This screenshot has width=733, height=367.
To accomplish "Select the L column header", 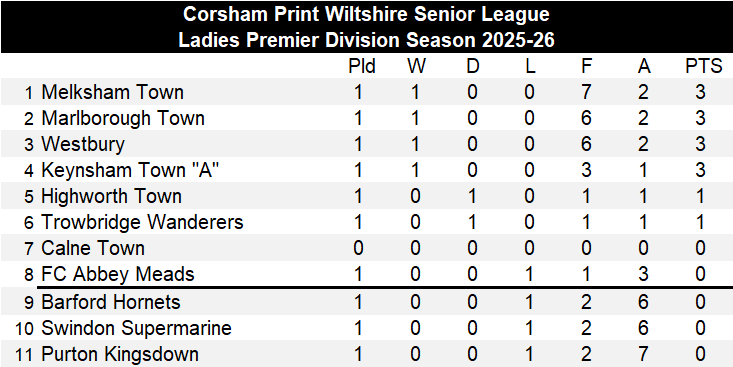I will pos(529,67).
